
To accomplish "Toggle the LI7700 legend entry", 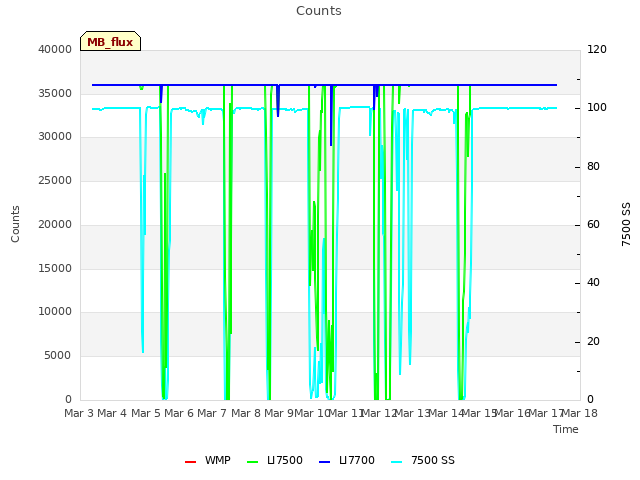I will click(x=347, y=460).
